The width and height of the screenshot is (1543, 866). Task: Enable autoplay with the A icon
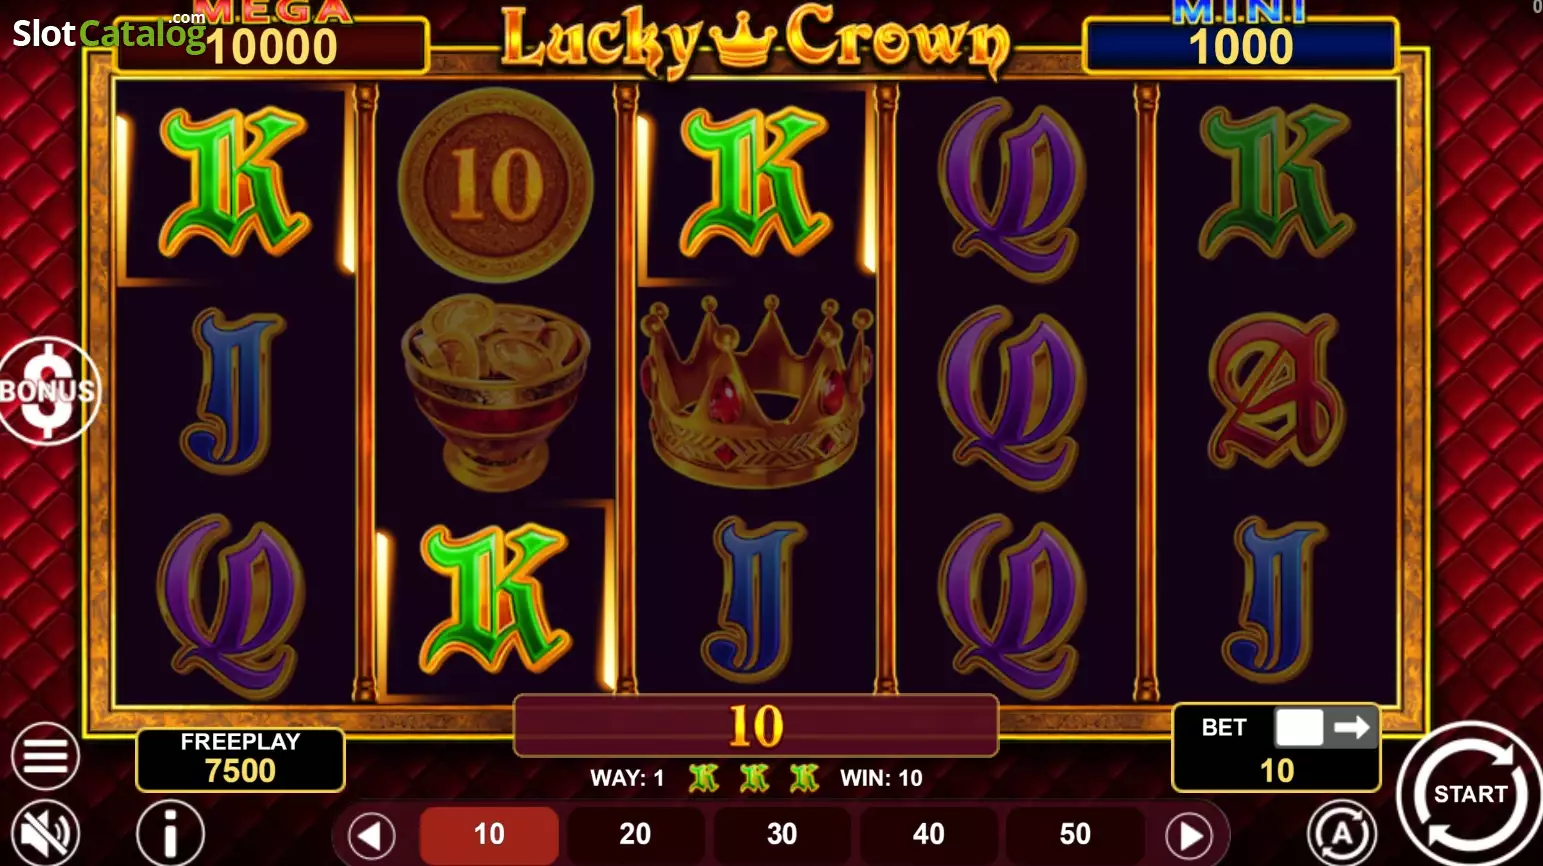pyautogui.click(x=1341, y=832)
